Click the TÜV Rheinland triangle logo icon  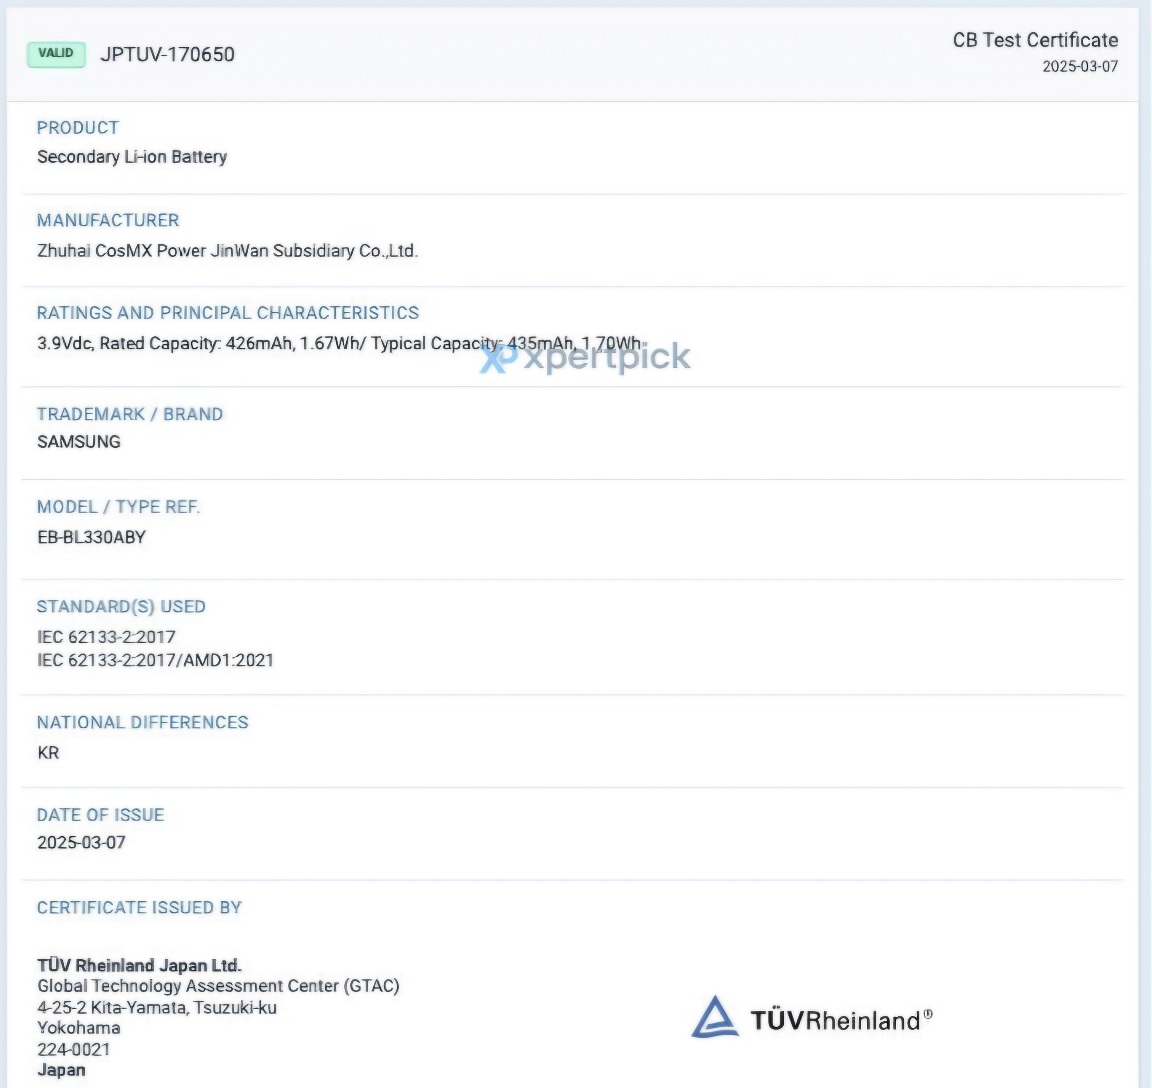(714, 1017)
